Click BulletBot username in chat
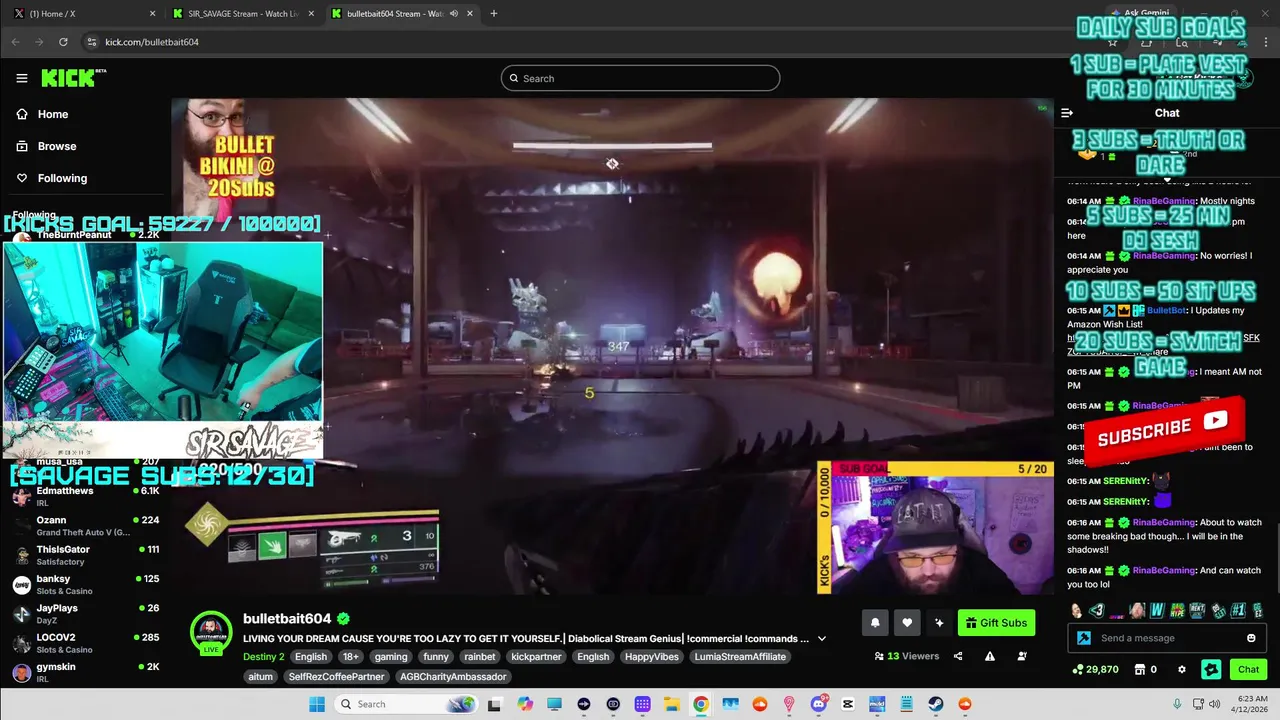 [1167, 310]
